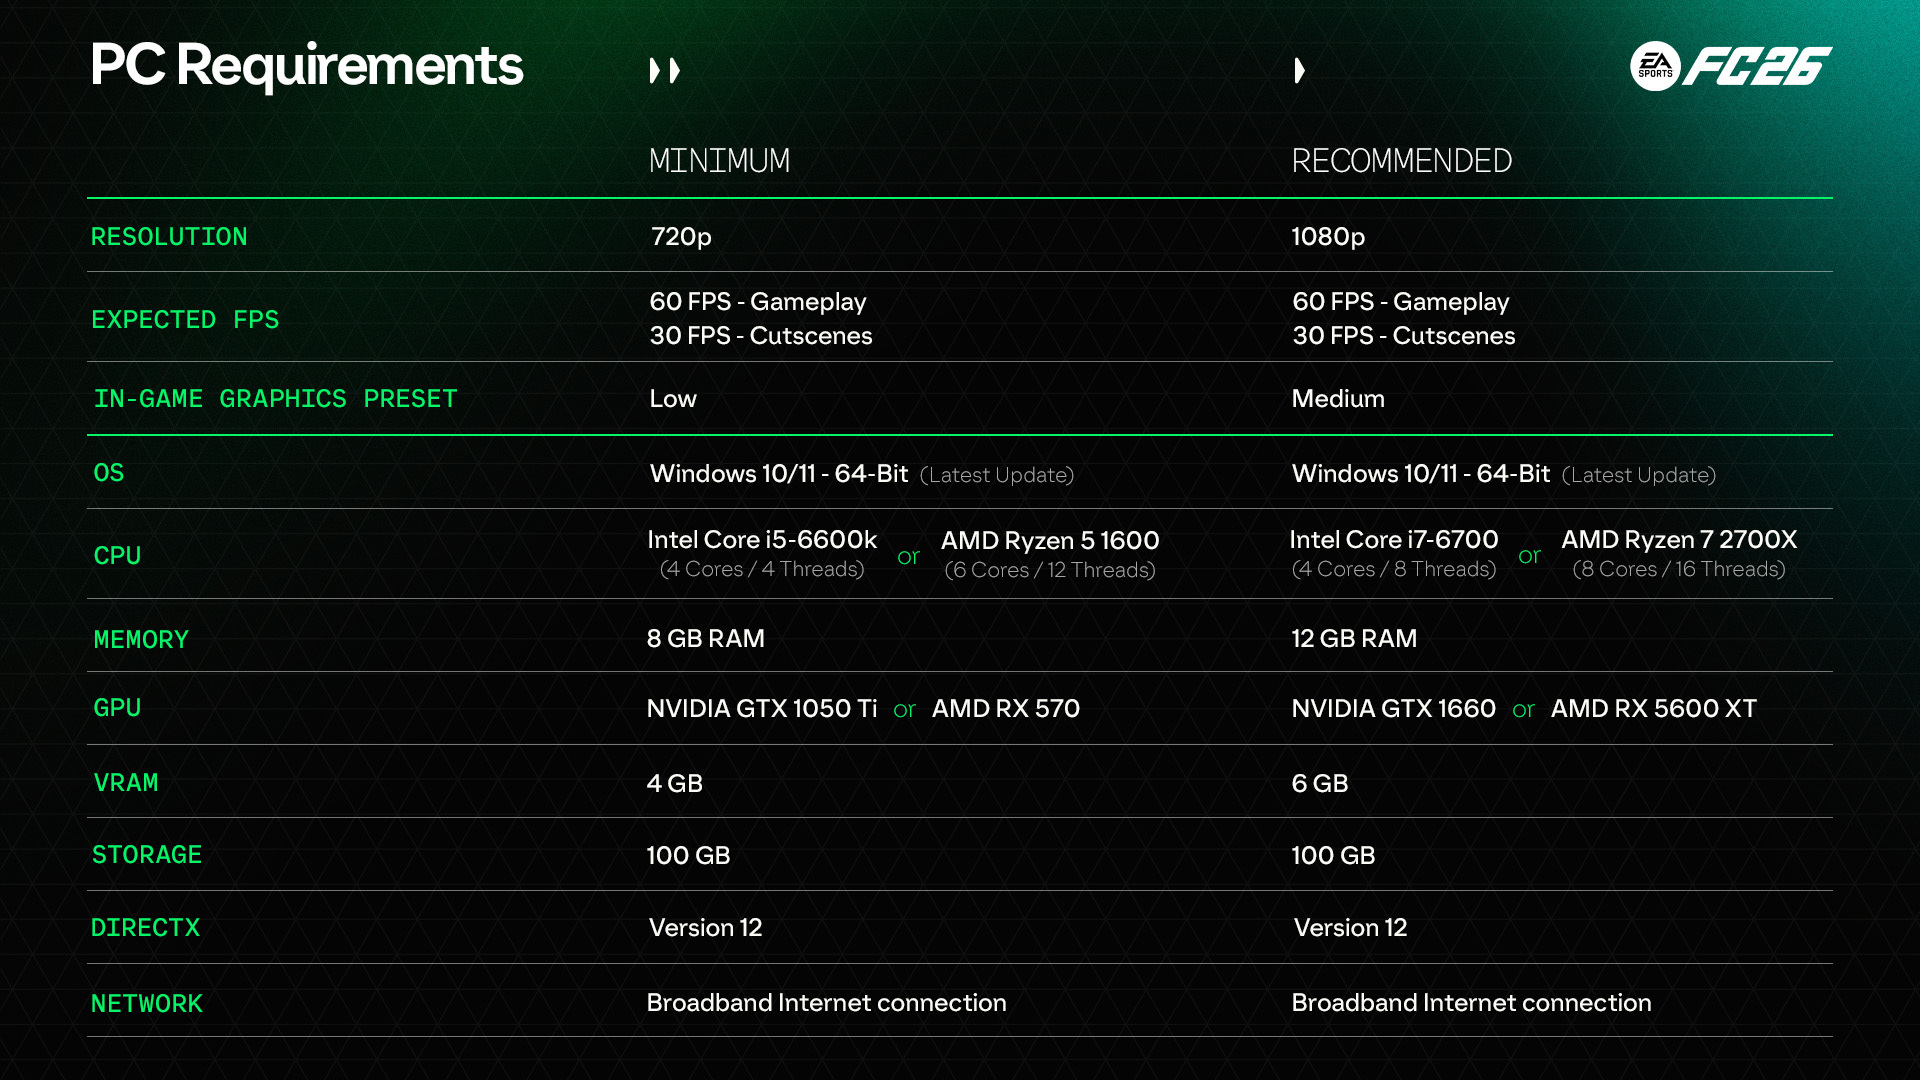Click the RESOLUTION row label
Viewport: 1920px width, 1080px height.
pyautogui.click(x=169, y=237)
